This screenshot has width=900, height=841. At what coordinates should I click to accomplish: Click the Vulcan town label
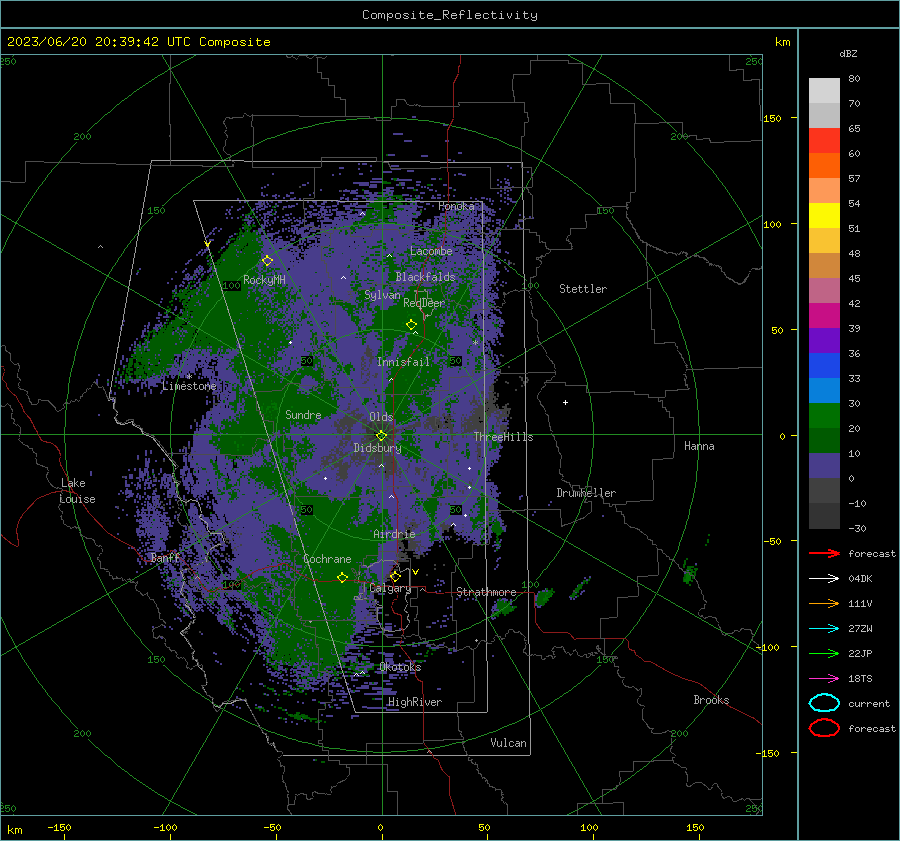pos(508,742)
